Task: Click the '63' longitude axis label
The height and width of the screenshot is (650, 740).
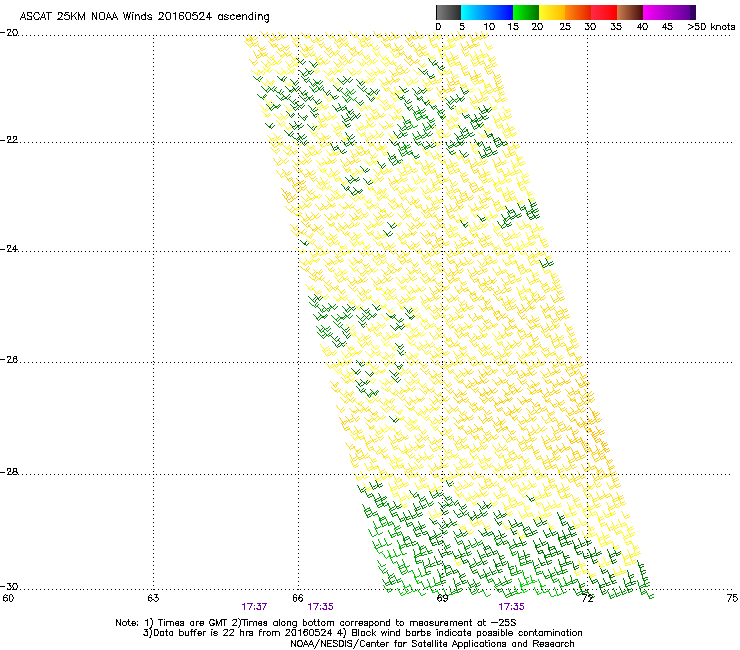Action: tap(153, 598)
